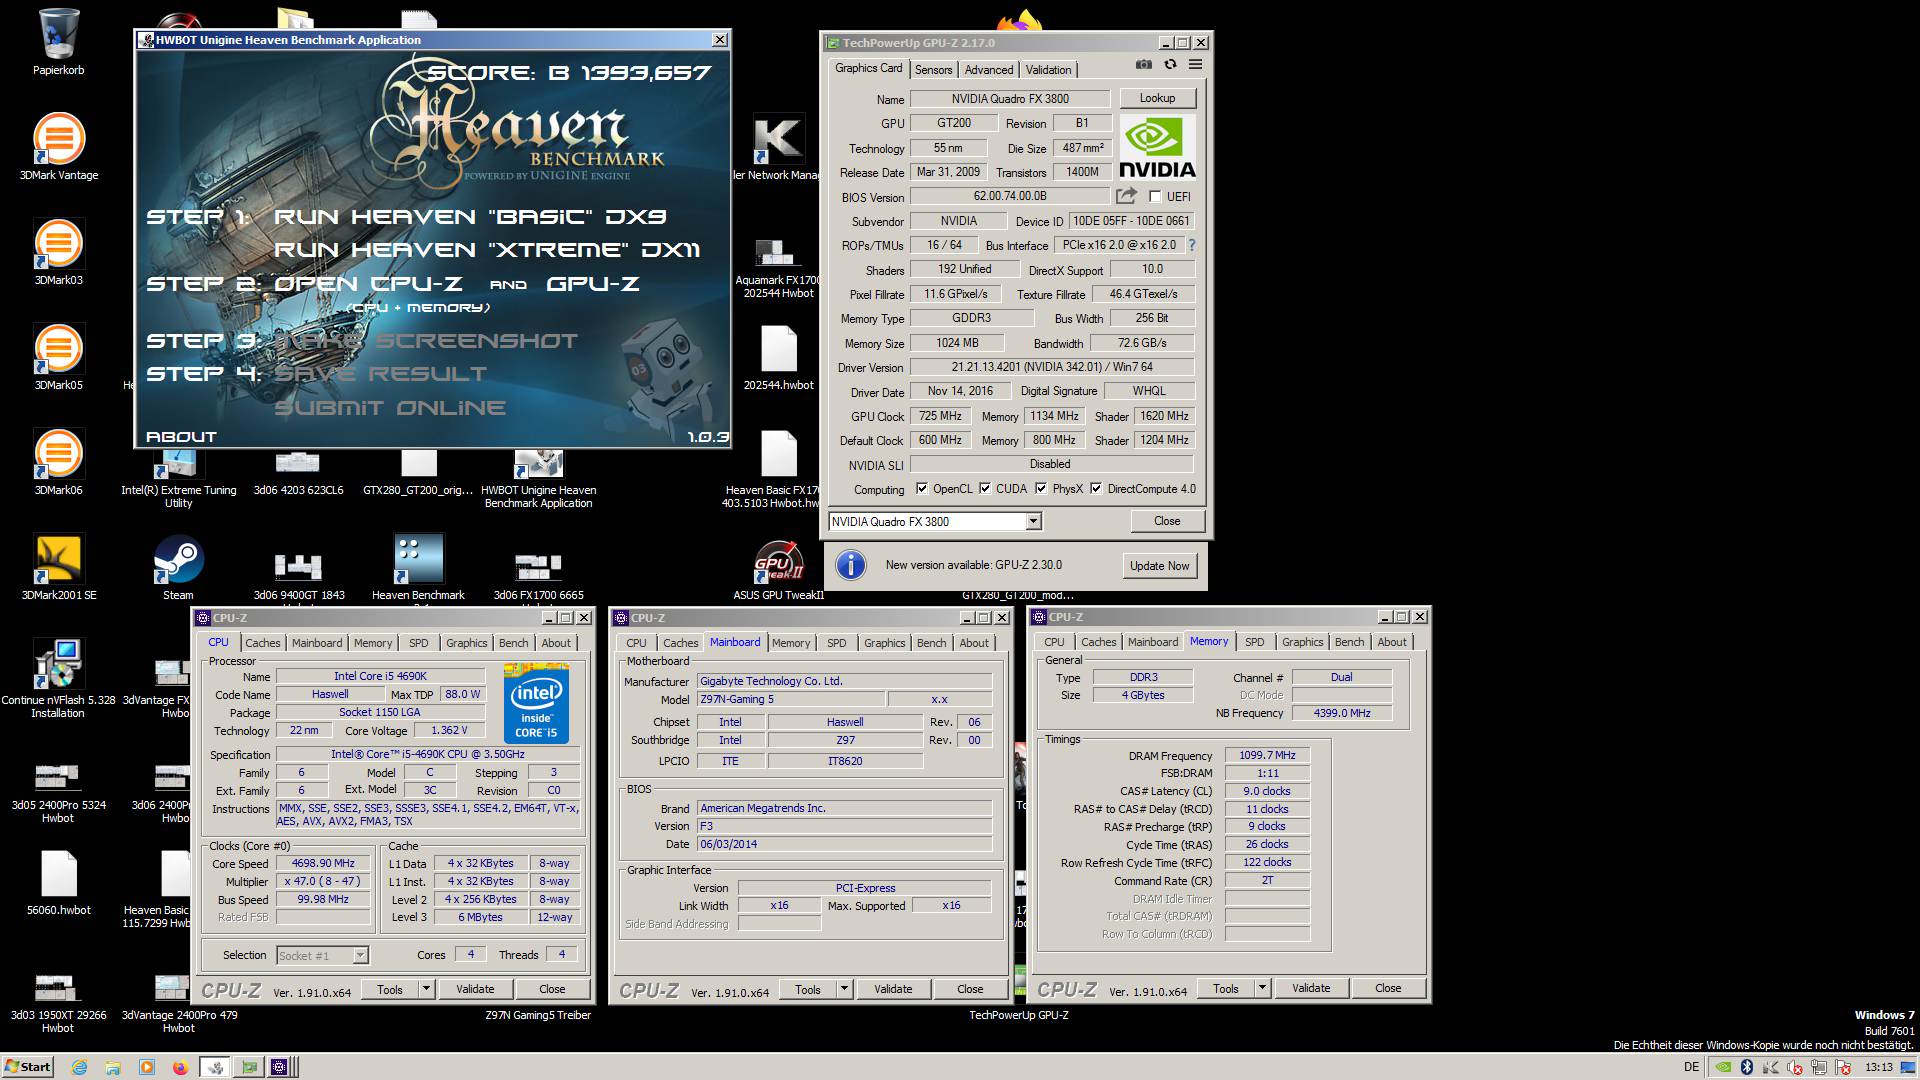The width and height of the screenshot is (1920, 1080).
Task: Open the 3DMark2001 SE desktop icon
Action: pyautogui.click(x=58, y=567)
